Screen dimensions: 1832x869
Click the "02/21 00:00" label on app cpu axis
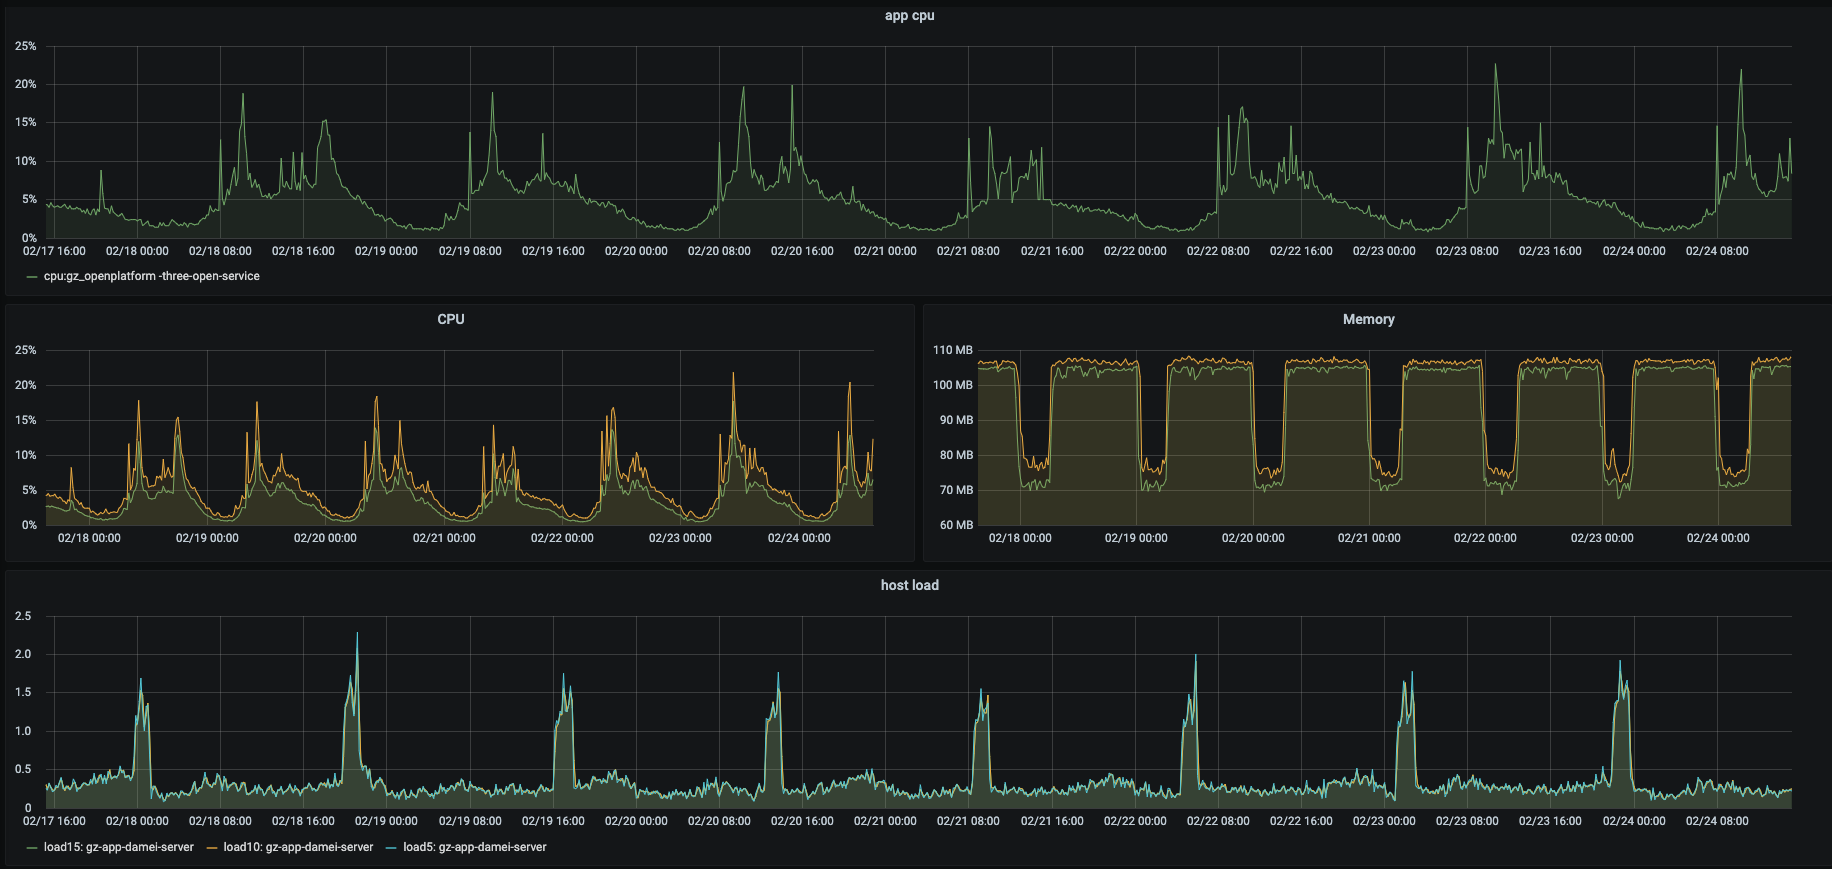(885, 251)
